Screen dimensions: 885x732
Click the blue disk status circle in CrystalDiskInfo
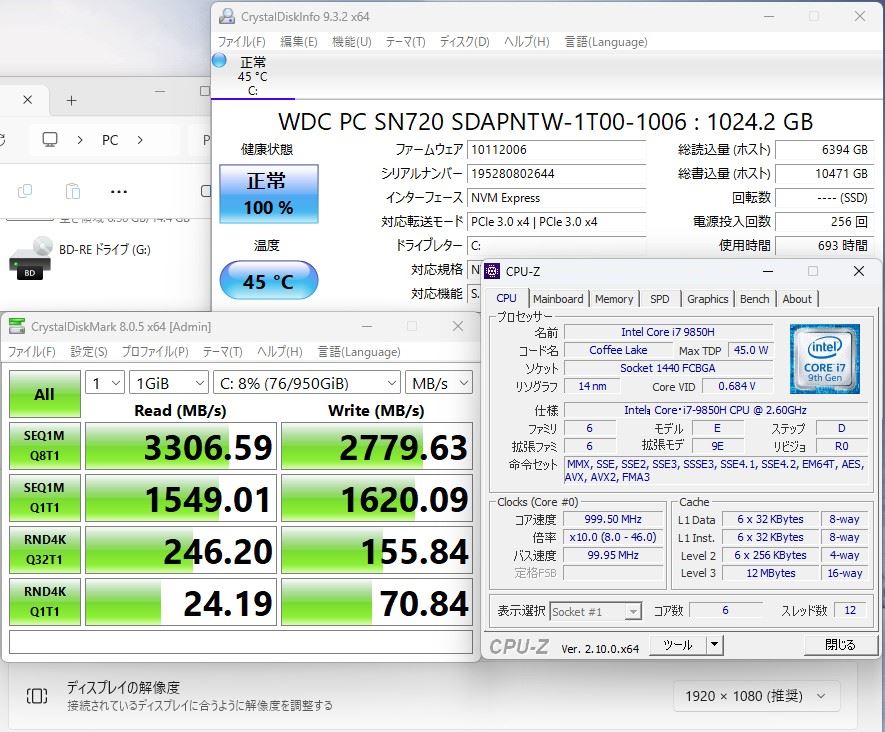tap(219, 60)
